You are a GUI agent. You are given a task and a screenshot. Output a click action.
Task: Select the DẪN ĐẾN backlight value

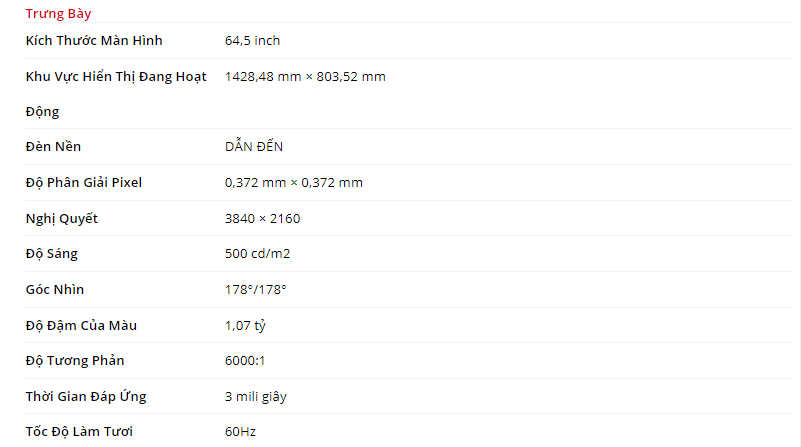coord(254,147)
